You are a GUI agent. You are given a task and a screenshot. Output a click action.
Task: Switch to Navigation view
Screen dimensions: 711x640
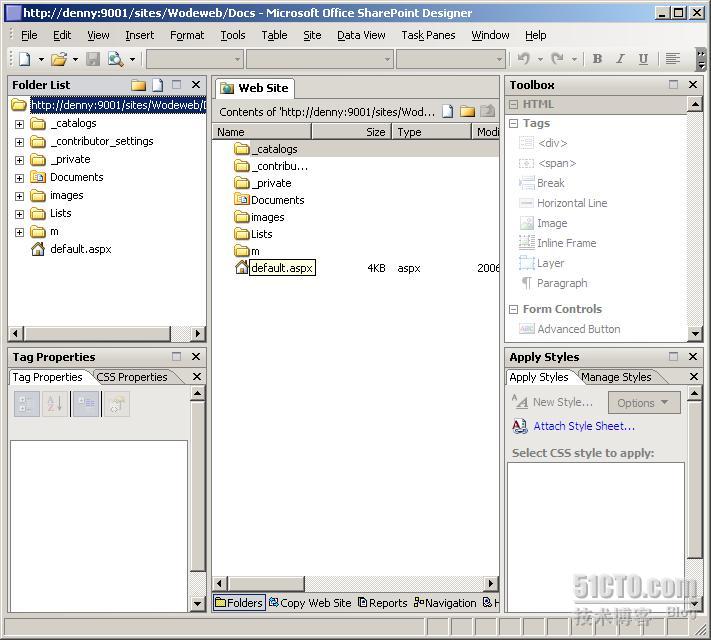pos(445,603)
